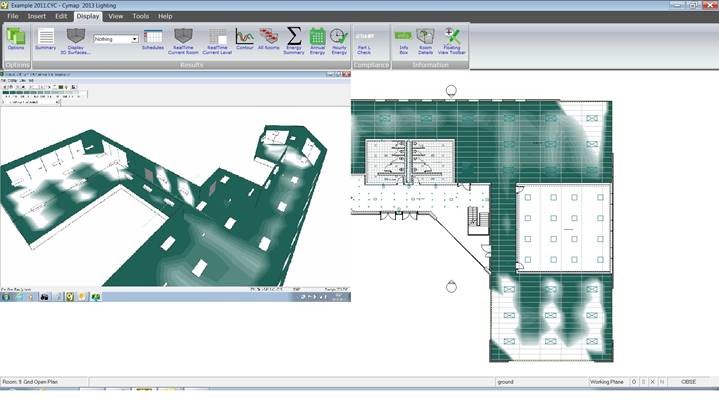Click 'Room: 8 Gnd Open Plan' status text
The height and width of the screenshot is (405, 719).
point(30,382)
